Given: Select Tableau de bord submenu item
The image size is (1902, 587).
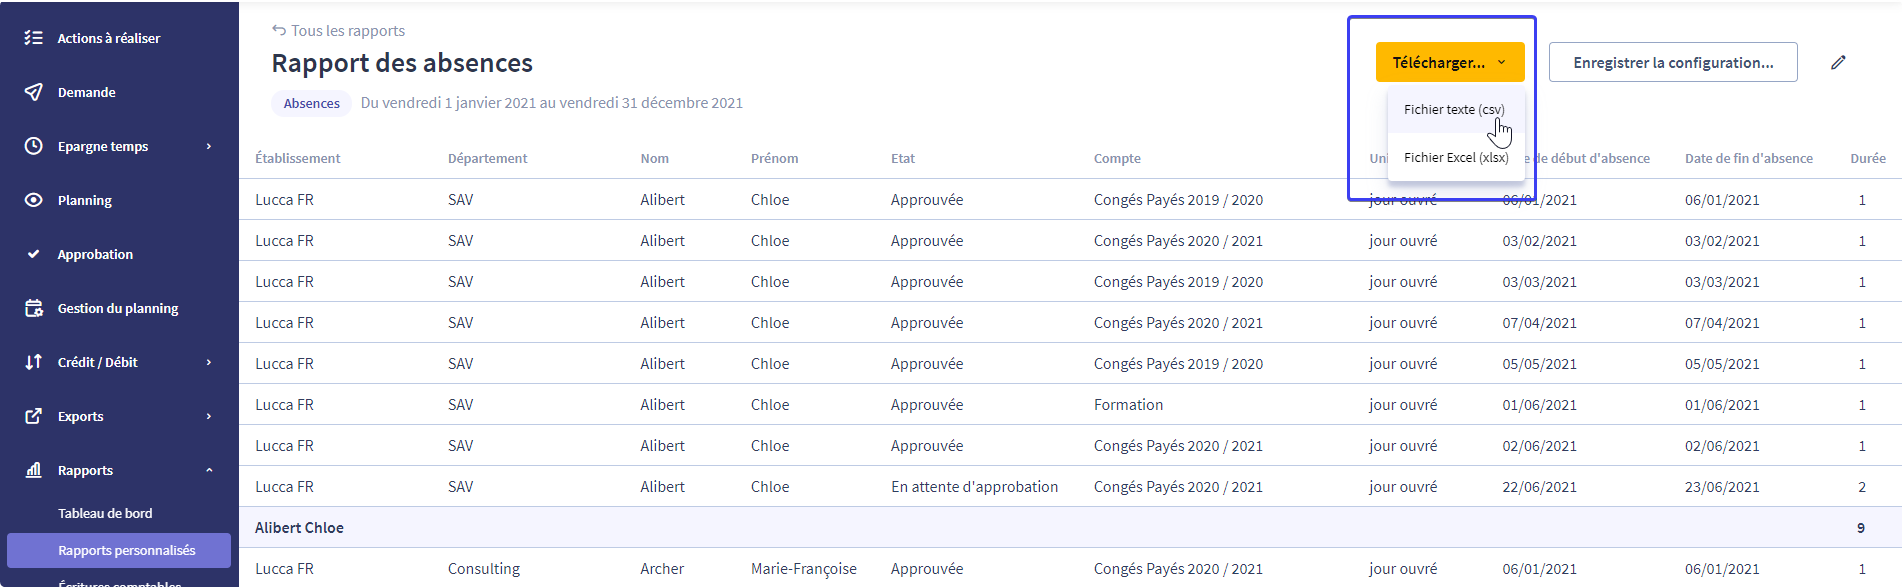Looking at the screenshot, I should 105,513.
